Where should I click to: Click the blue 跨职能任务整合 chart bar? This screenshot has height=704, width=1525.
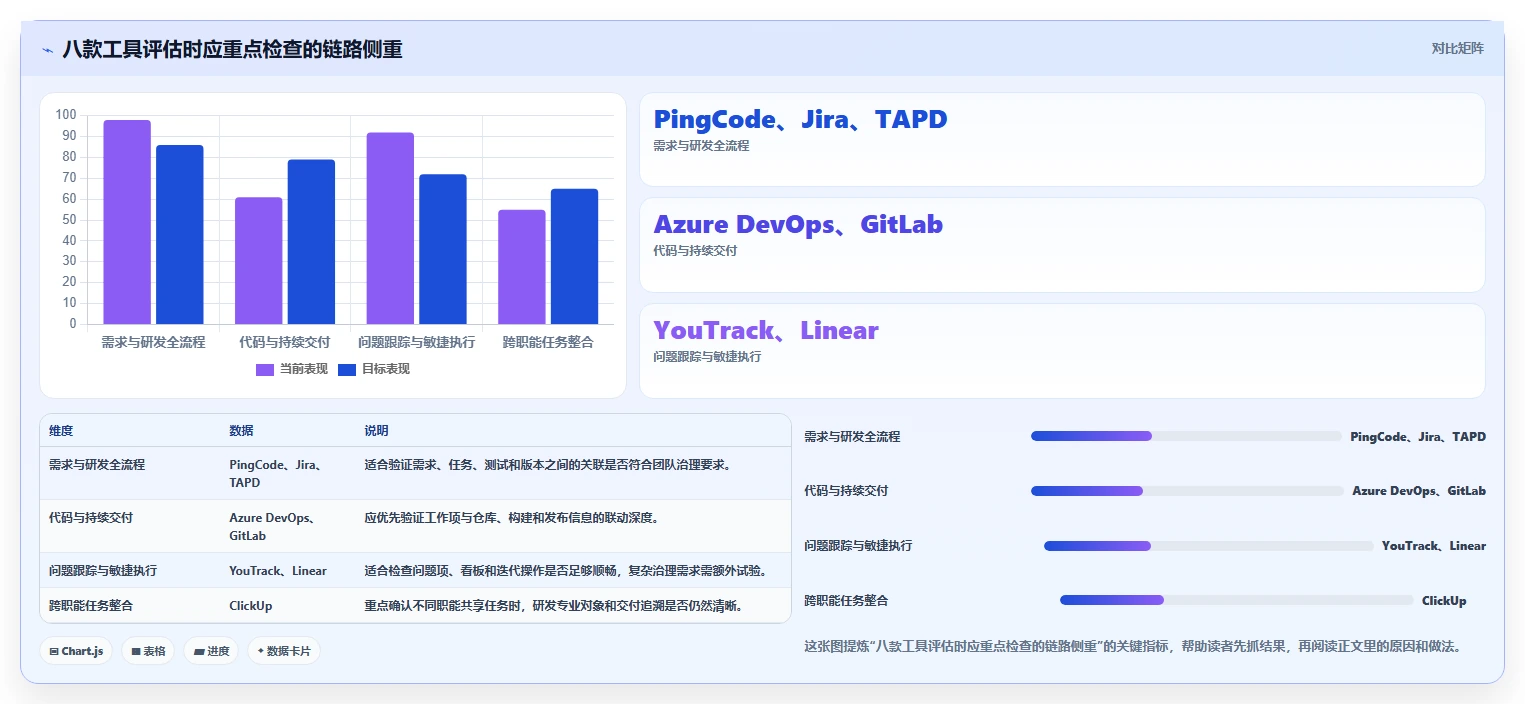[574, 256]
